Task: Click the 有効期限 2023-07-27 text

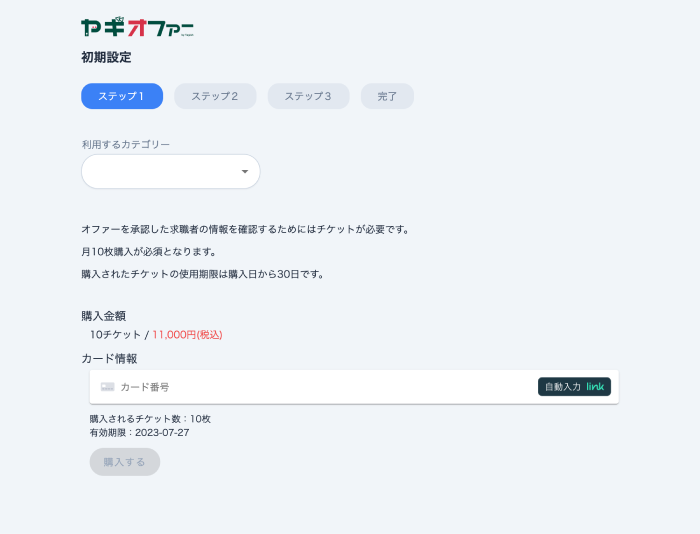Action: [x=139, y=432]
